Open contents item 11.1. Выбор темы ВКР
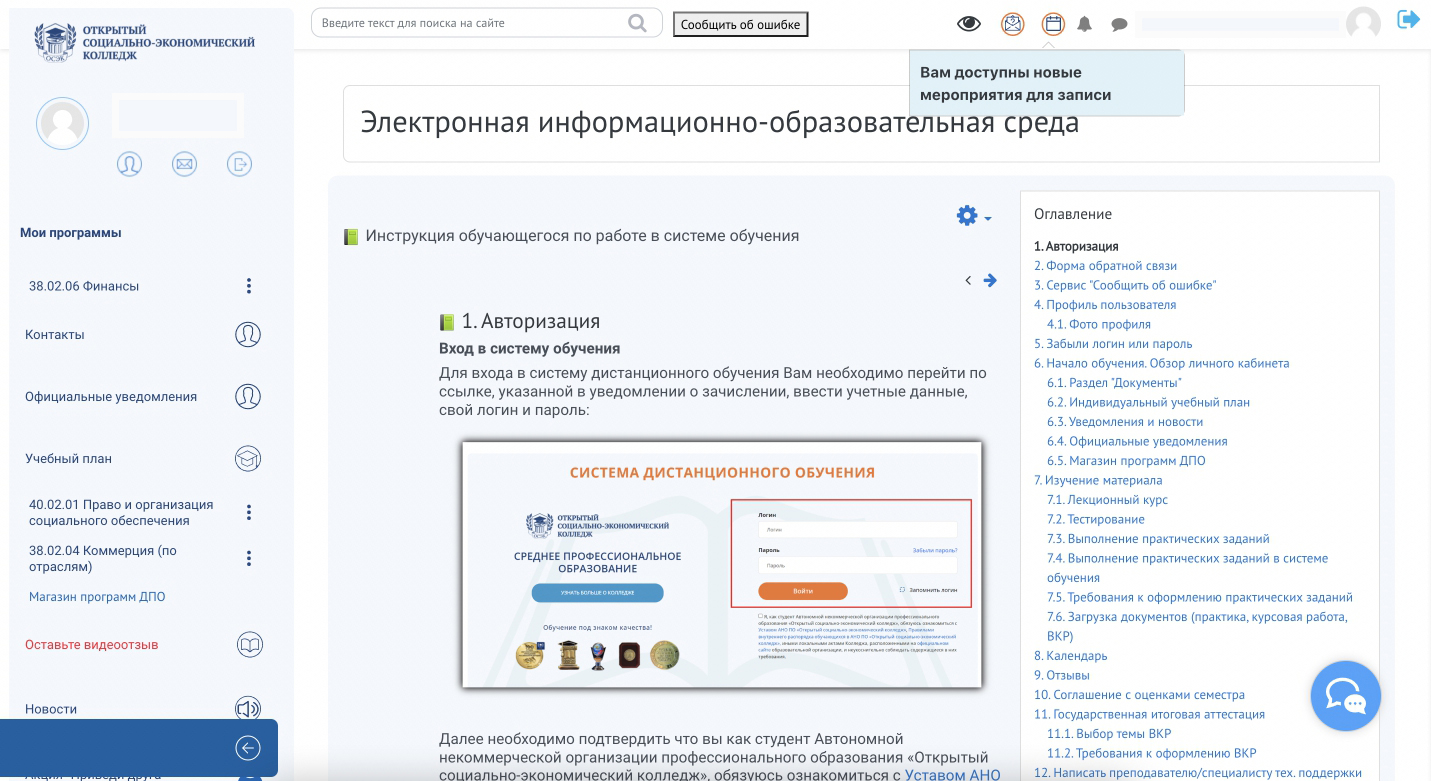This screenshot has height=781, width=1431. click(1109, 734)
